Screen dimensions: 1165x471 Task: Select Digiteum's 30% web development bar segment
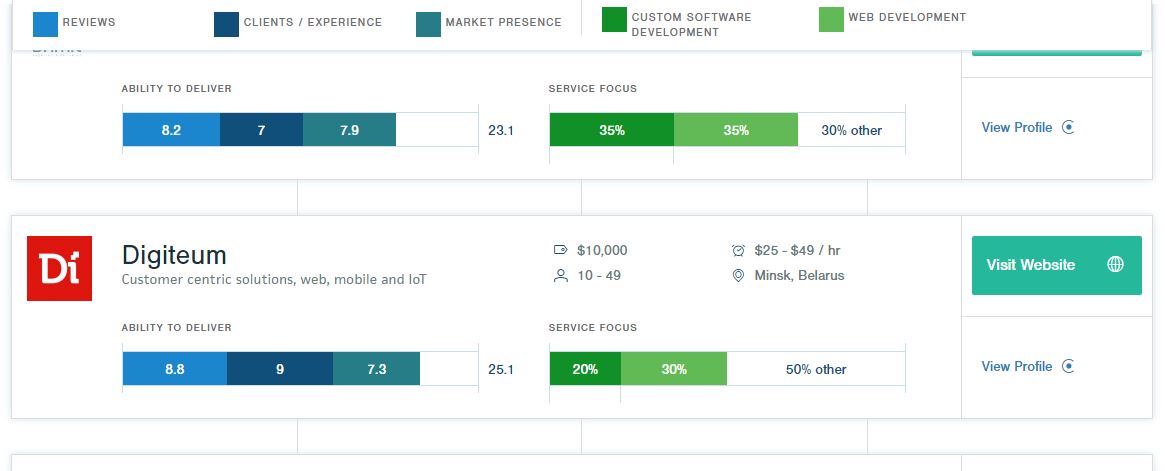pos(674,369)
